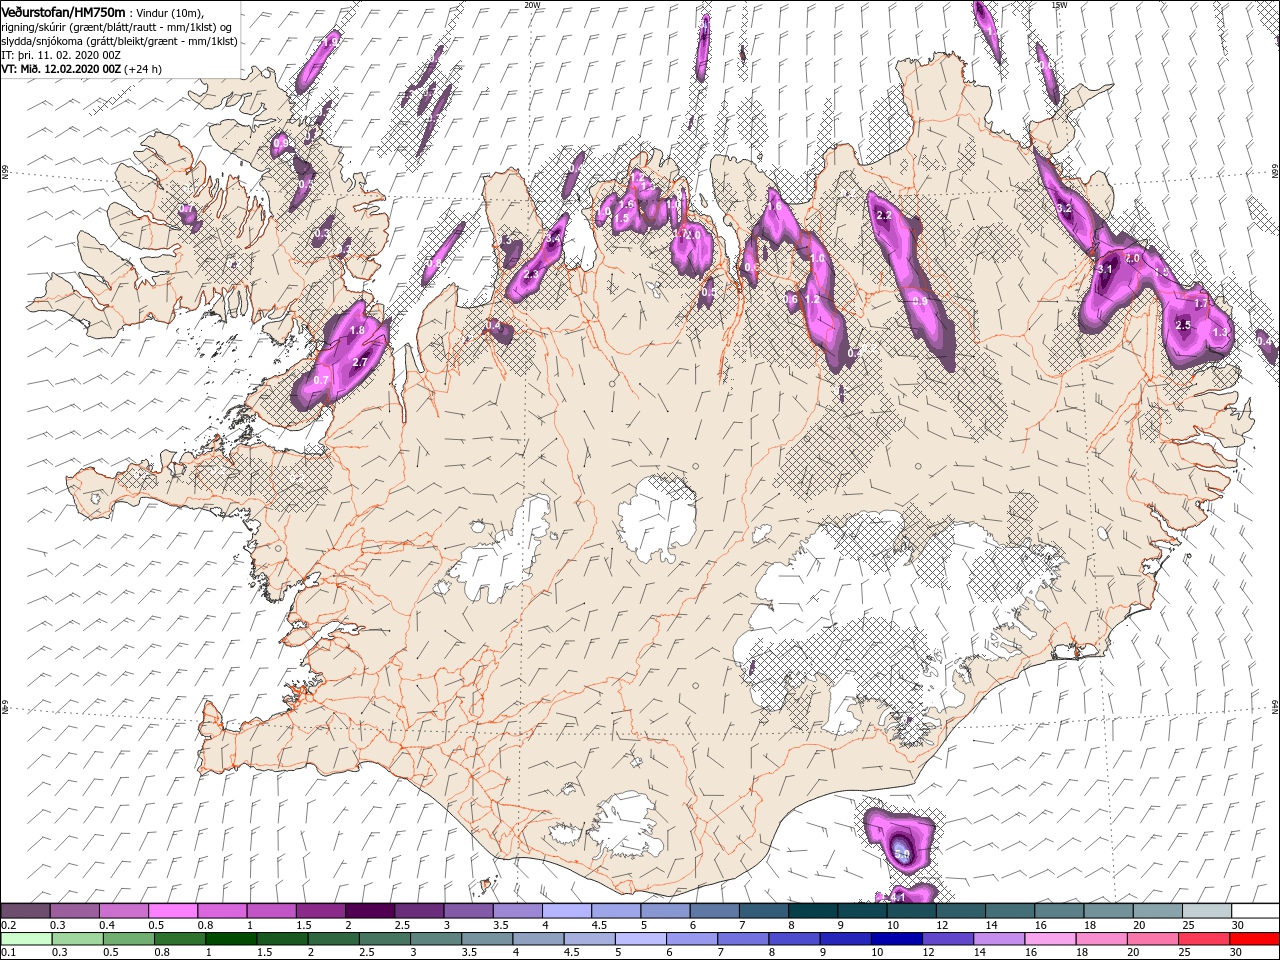Select the darkest green 1 swatch in lower legend
This screenshot has height=960, width=1280.
[230, 939]
